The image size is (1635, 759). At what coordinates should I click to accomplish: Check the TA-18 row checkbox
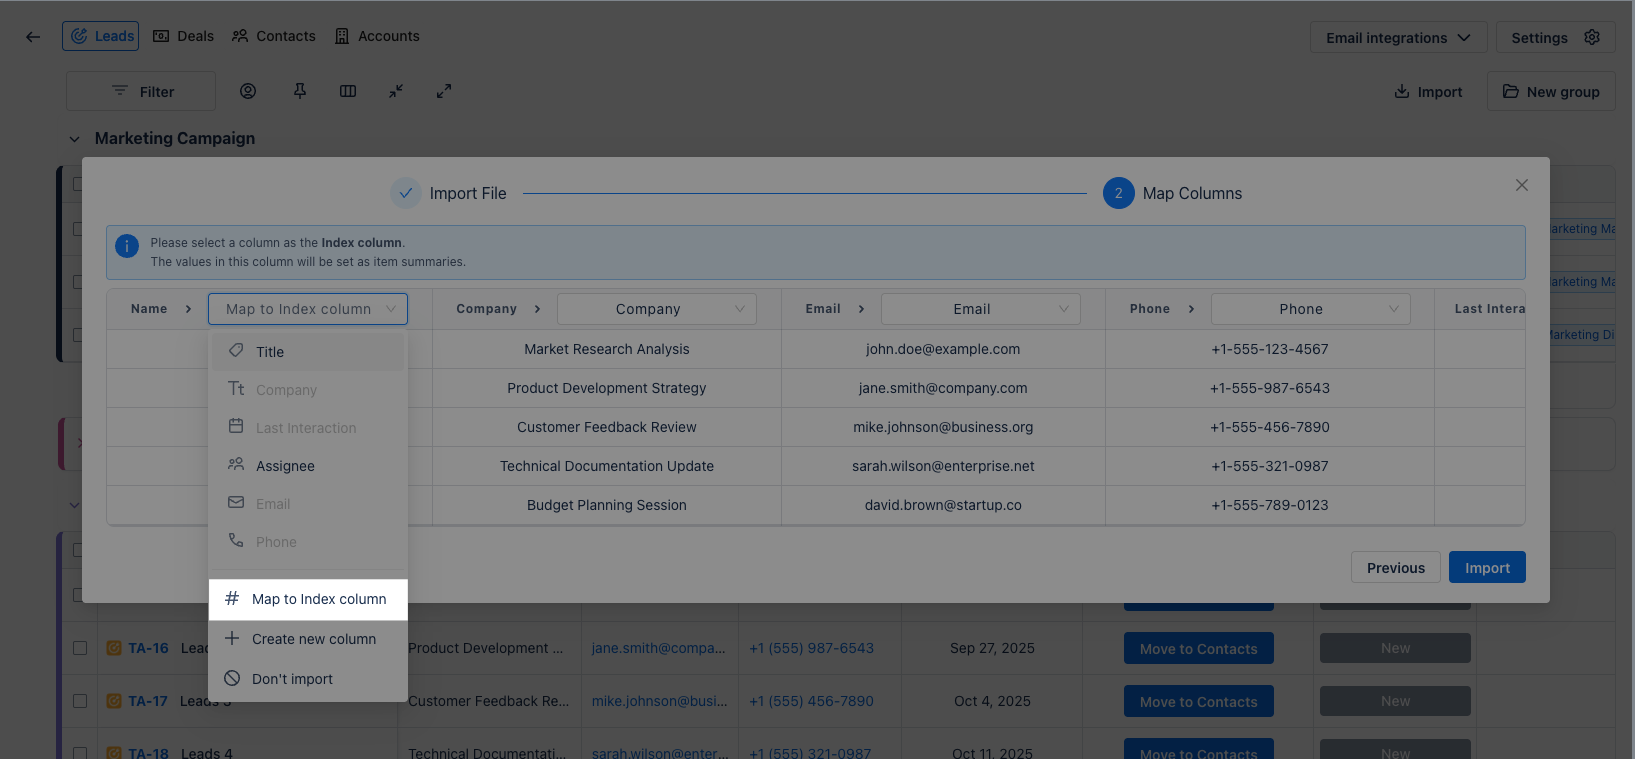(x=80, y=753)
